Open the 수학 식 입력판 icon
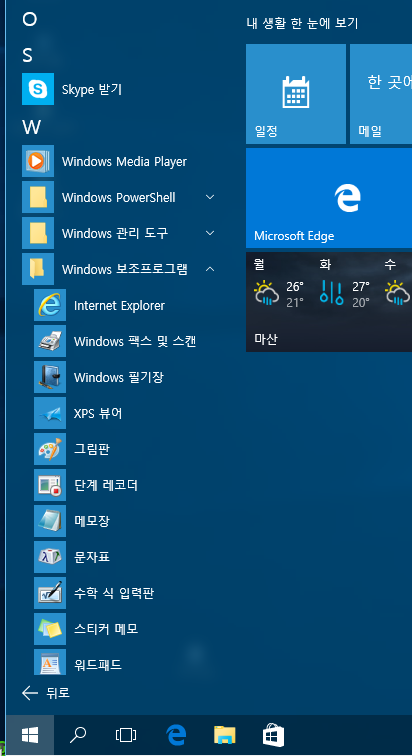The height and width of the screenshot is (756, 412). pos(50,593)
